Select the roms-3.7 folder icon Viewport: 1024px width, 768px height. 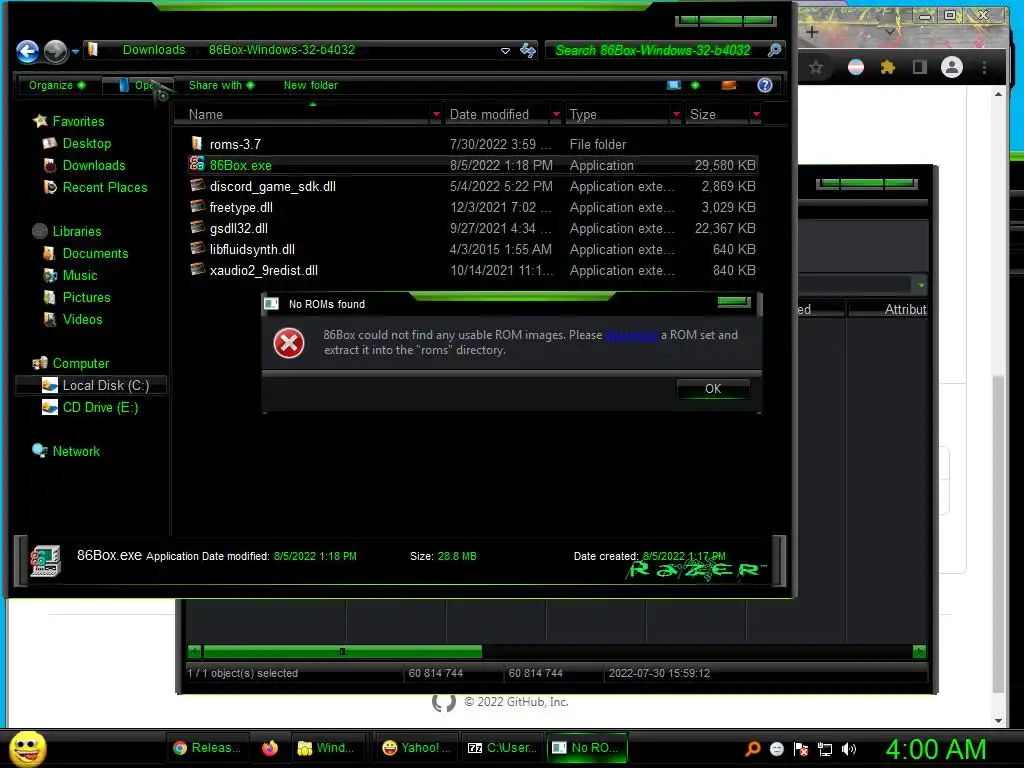[197, 143]
